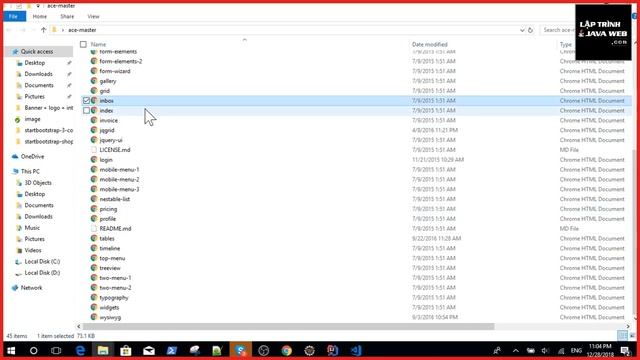This screenshot has width=640, height=360.
Task: Open the Action Center notifications icon
Action: pyautogui.click(x=625, y=351)
